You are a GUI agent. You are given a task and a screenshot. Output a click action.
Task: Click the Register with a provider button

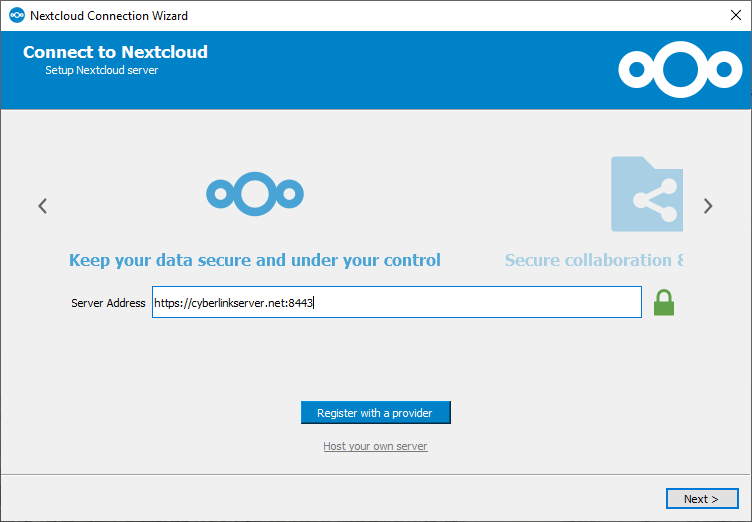(x=376, y=413)
